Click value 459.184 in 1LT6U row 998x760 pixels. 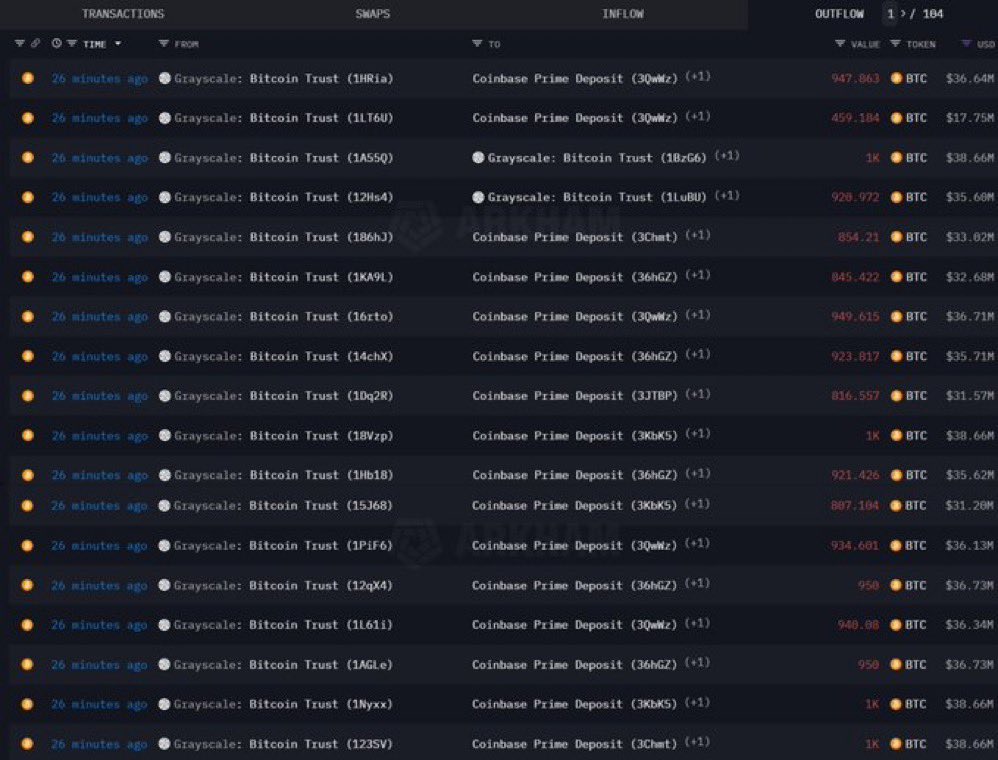(x=855, y=118)
